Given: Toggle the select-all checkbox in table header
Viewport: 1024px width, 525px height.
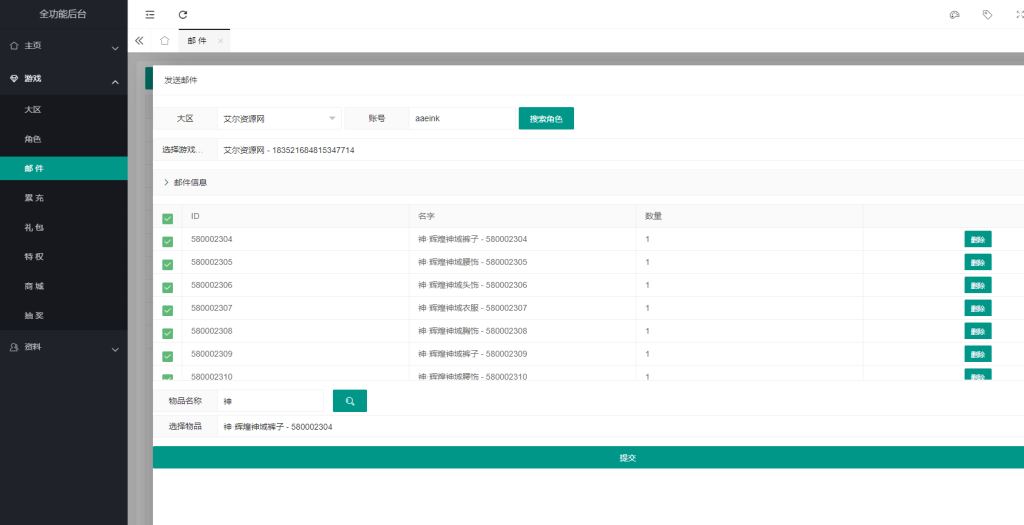Looking at the screenshot, I should (167, 218).
